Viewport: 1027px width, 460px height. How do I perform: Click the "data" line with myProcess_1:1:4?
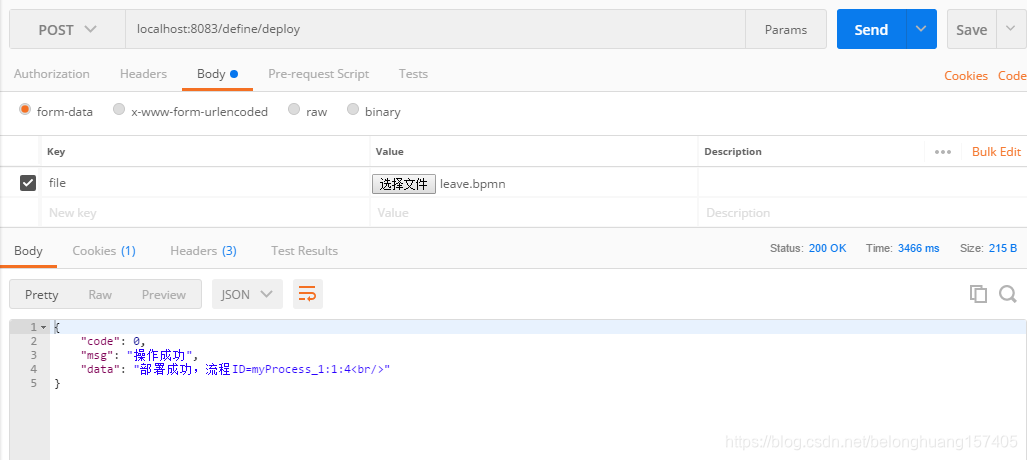point(235,370)
